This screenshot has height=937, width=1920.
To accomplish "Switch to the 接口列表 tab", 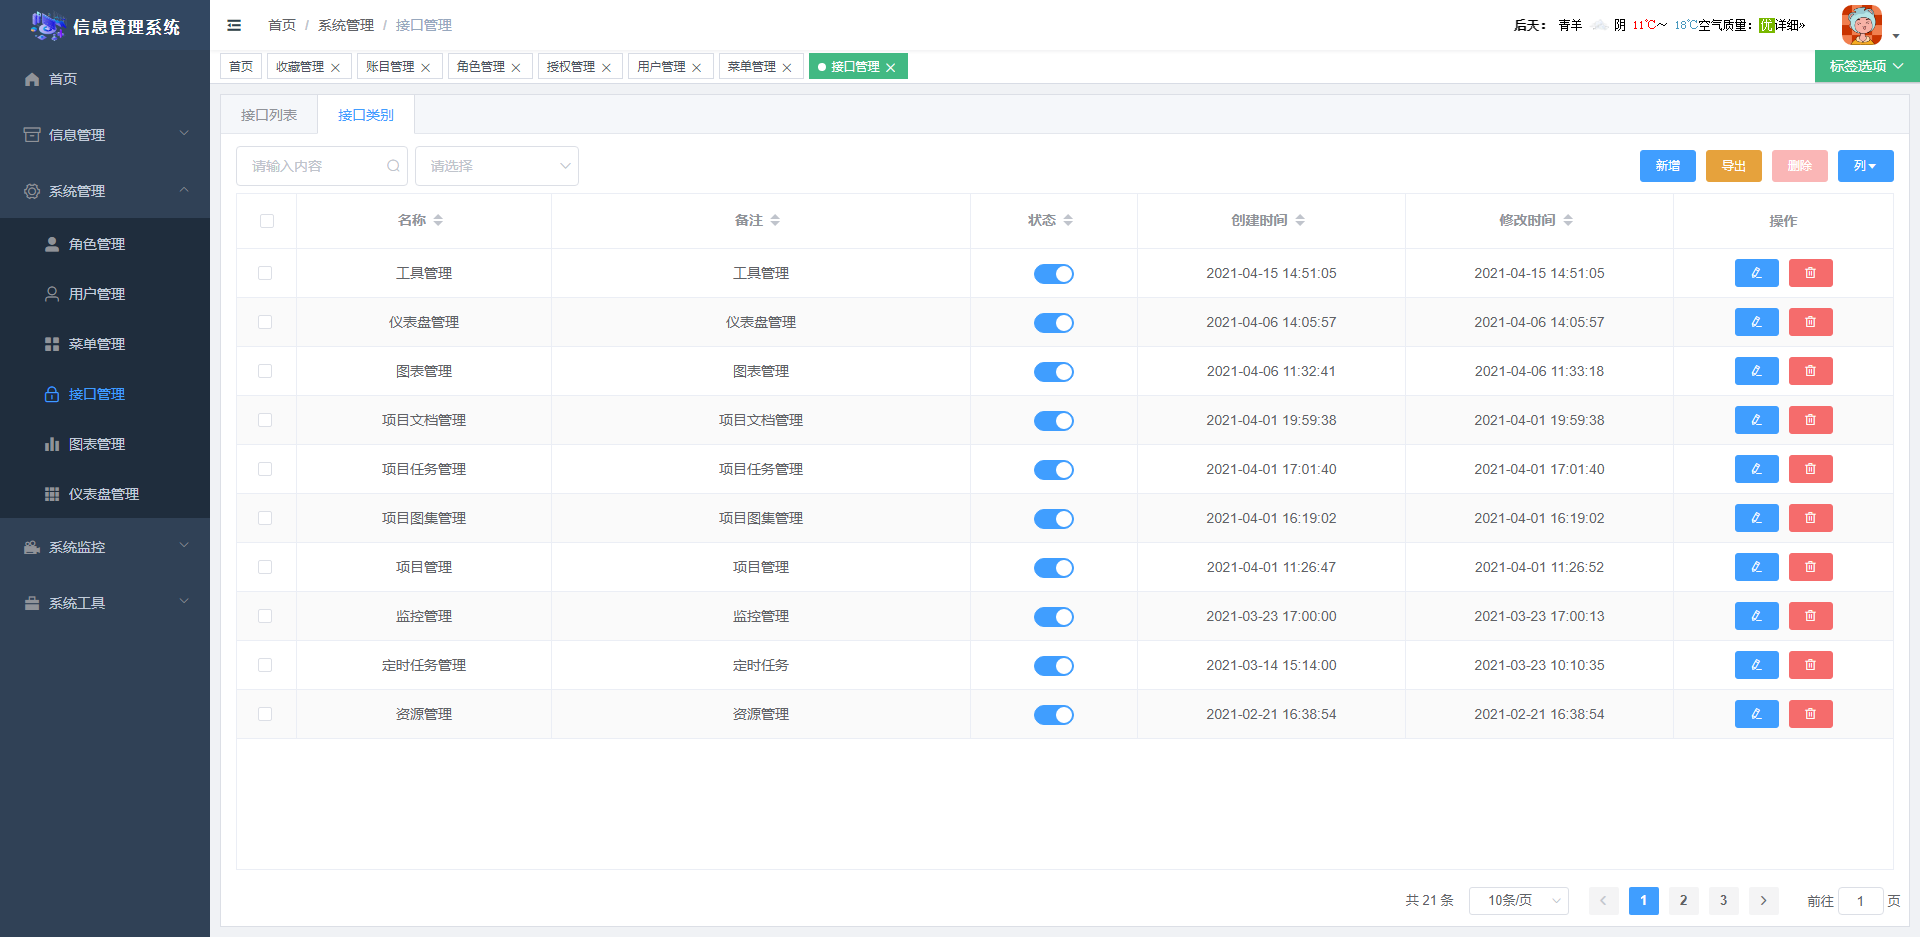I will (x=269, y=115).
